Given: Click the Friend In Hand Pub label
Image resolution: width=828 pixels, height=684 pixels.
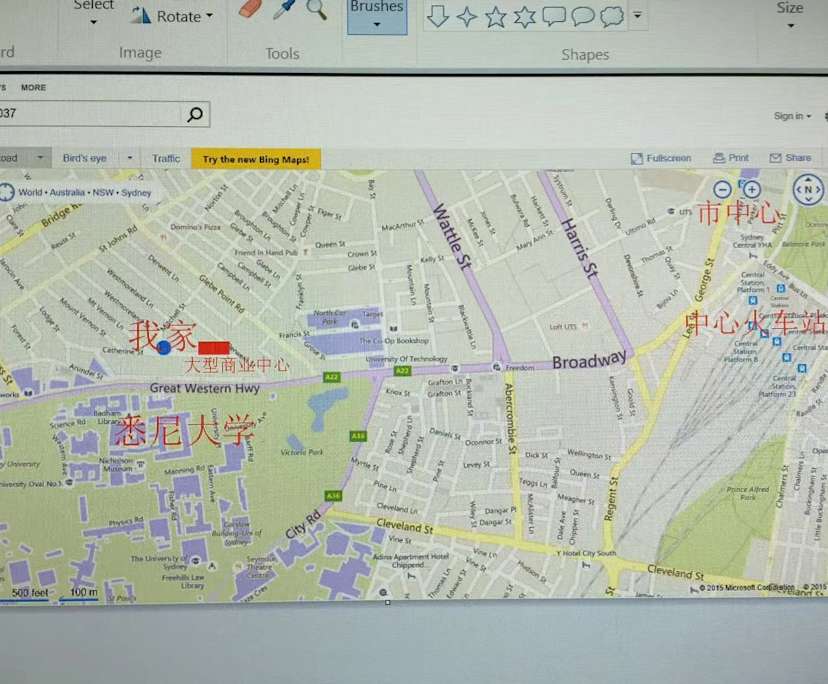Looking at the screenshot, I should [x=266, y=252].
